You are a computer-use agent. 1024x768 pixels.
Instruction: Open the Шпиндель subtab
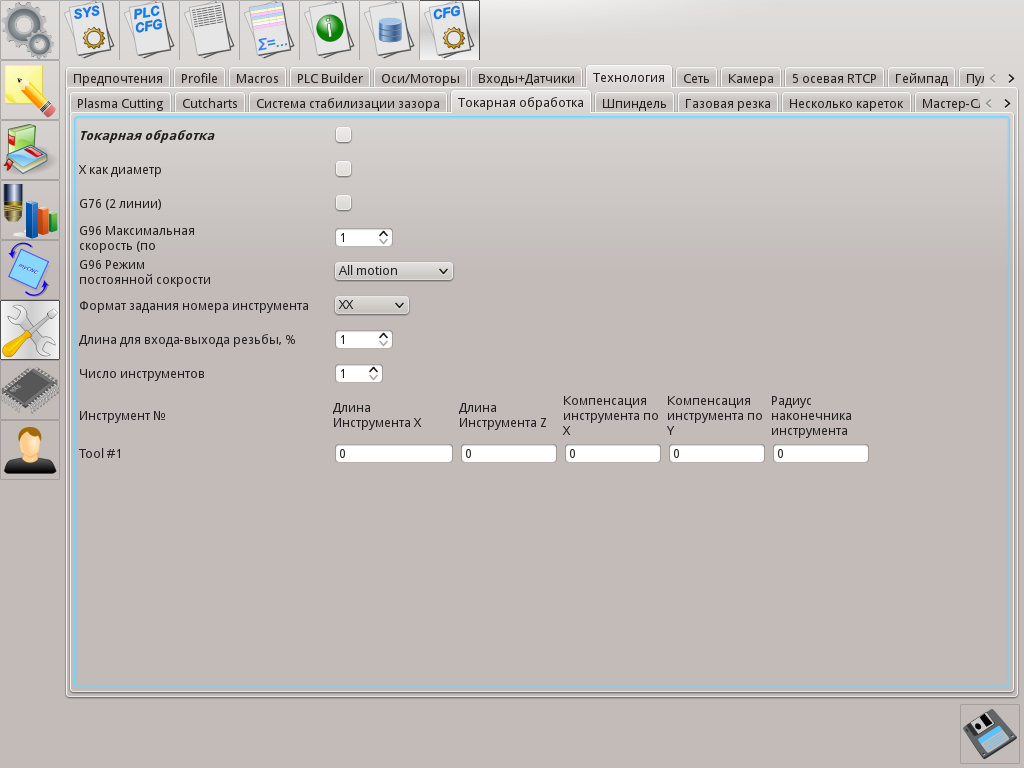(x=634, y=103)
